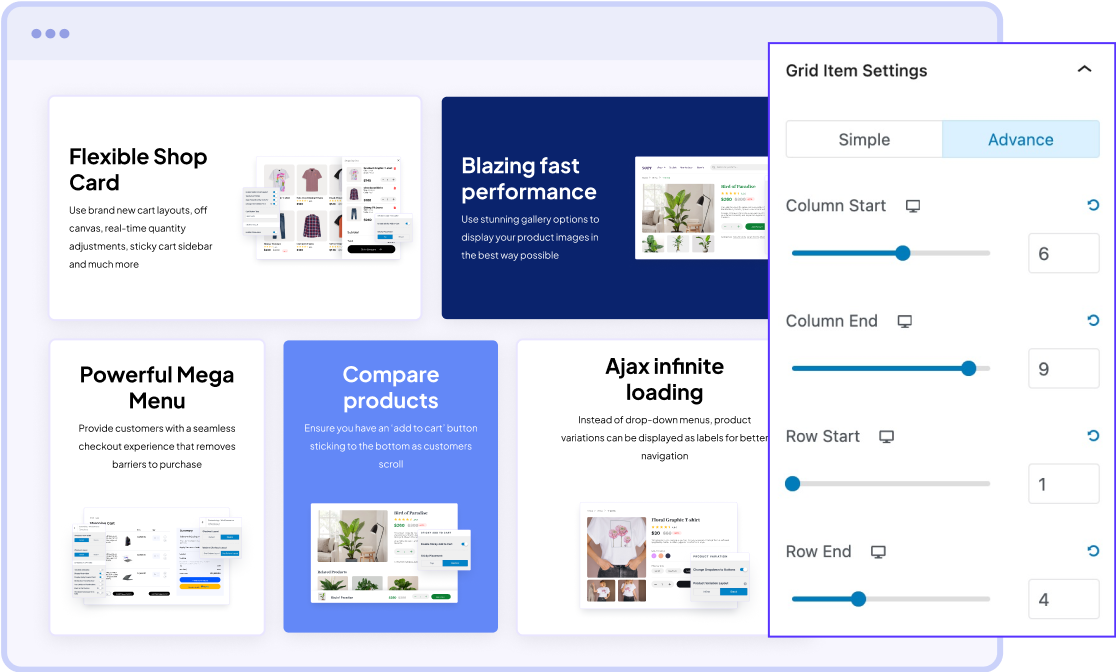This screenshot has width=1116, height=672.
Task: Click the Powerful Mega Menu preview image
Action: click(x=157, y=556)
